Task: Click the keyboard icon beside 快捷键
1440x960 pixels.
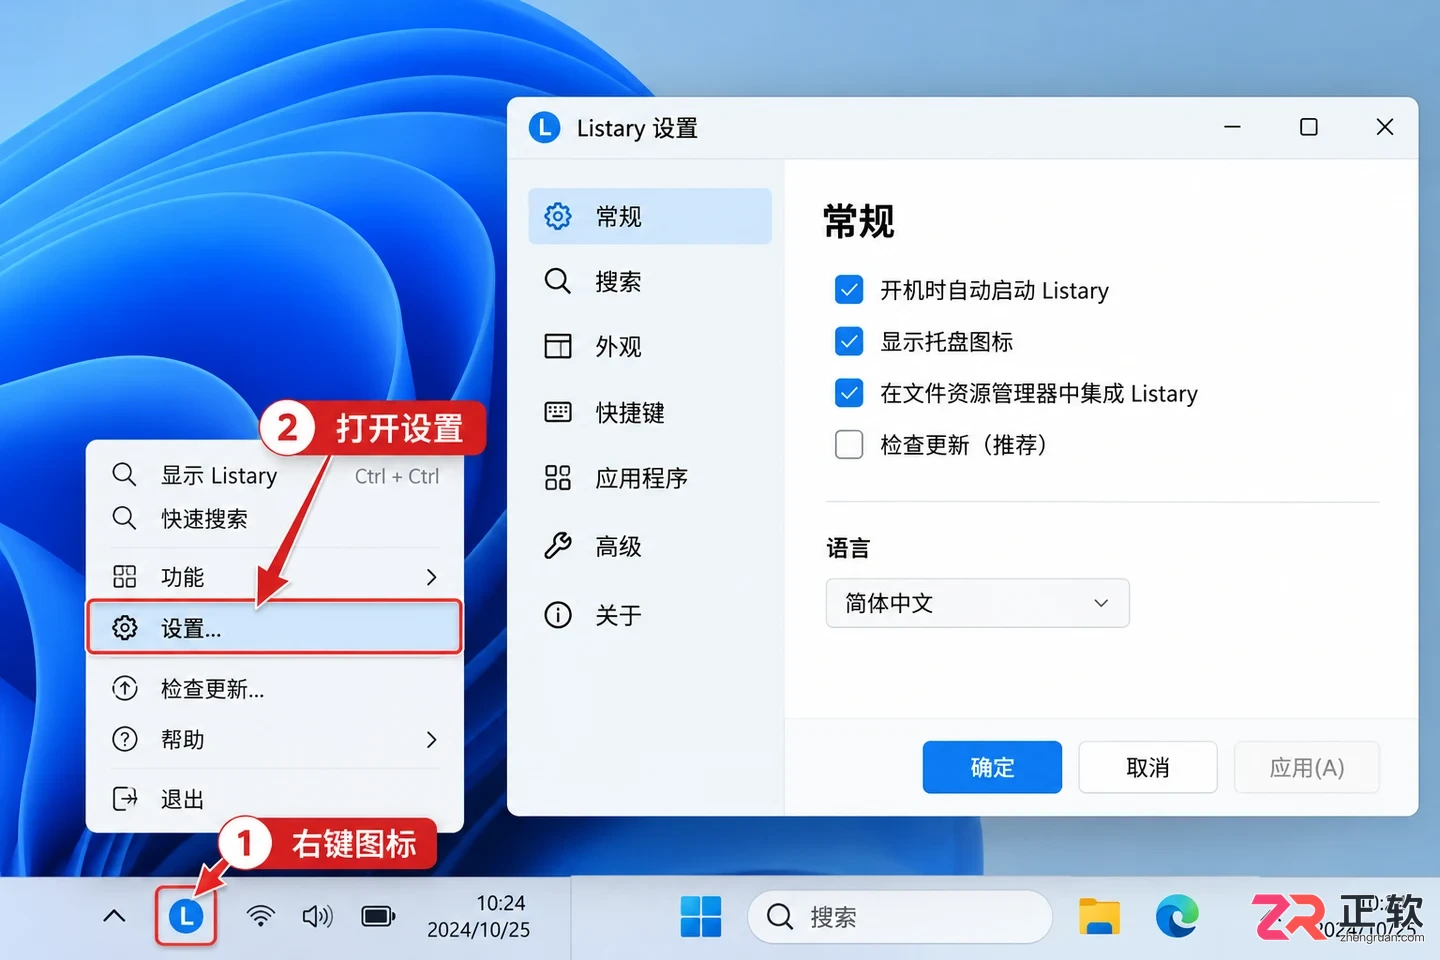Action: click(x=558, y=412)
